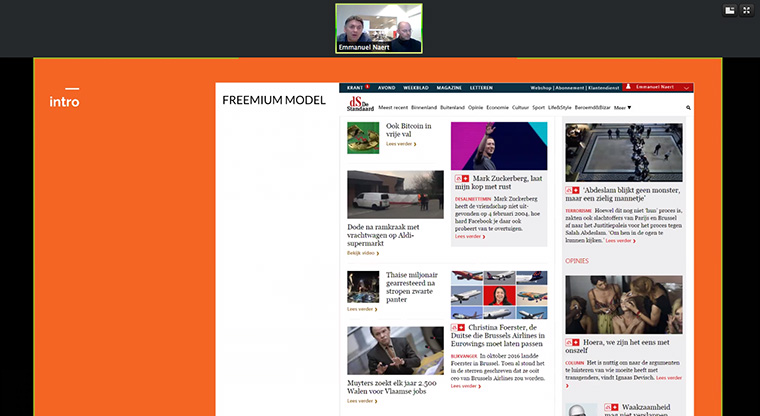This screenshot has height=416, width=760.
Task: Click the COLUMN category label
Action: tap(574, 363)
